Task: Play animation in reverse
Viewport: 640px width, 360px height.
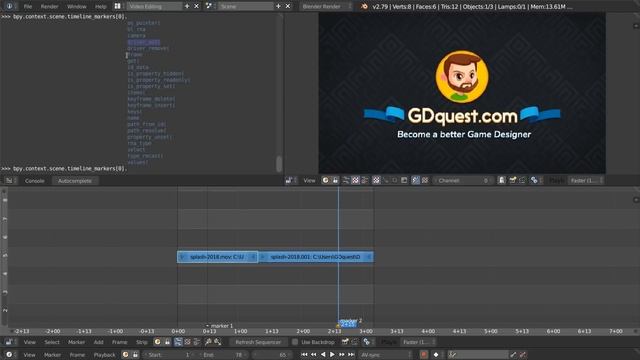Action: (323, 355)
